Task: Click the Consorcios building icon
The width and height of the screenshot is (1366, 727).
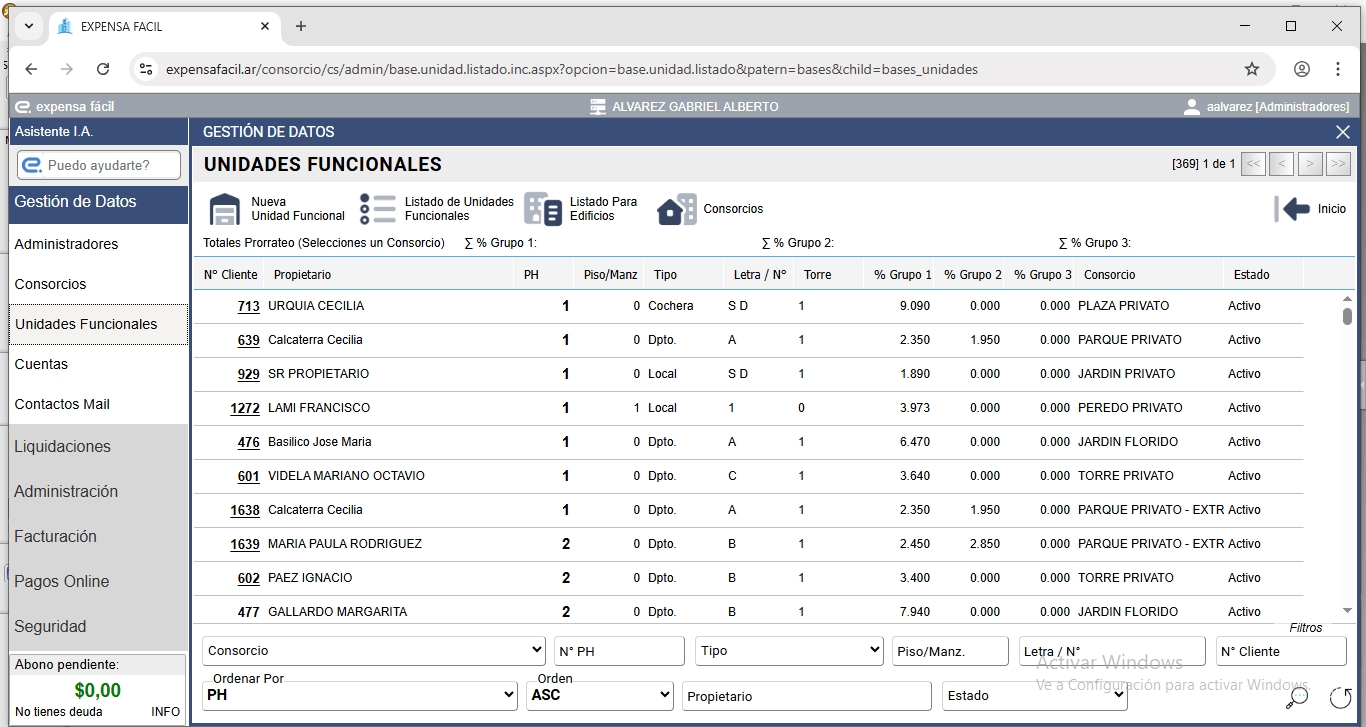Action: pos(677,209)
